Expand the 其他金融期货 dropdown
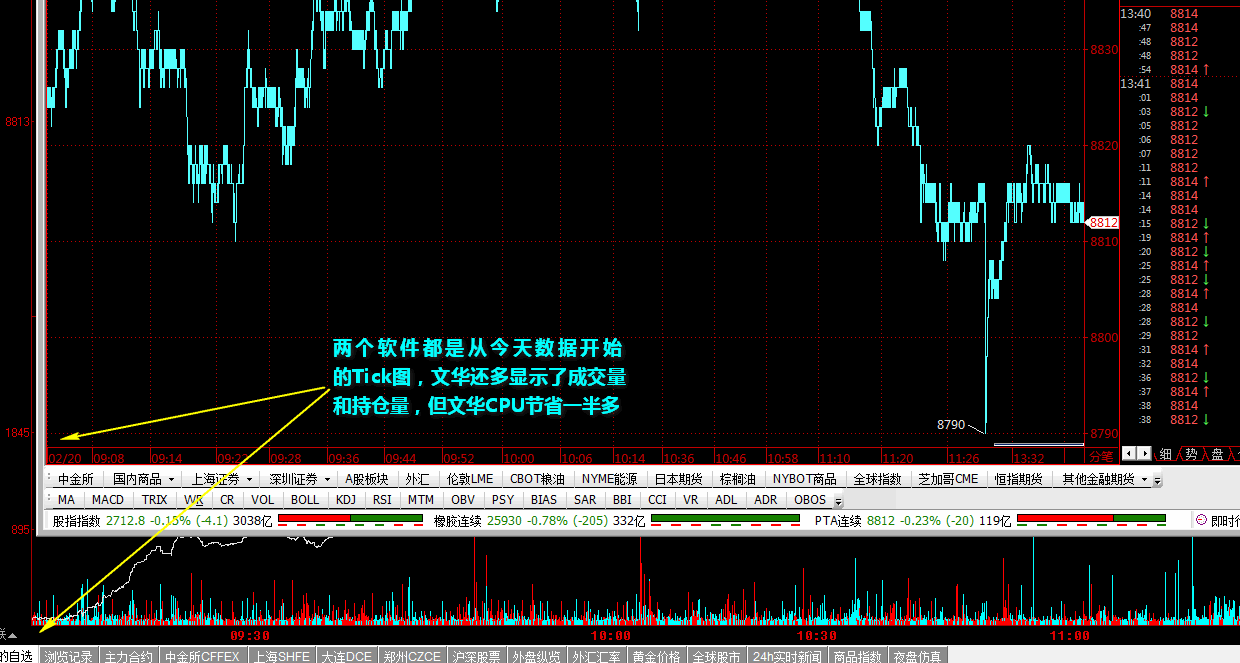This screenshot has width=1240, height=663. [x=1104, y=480]
